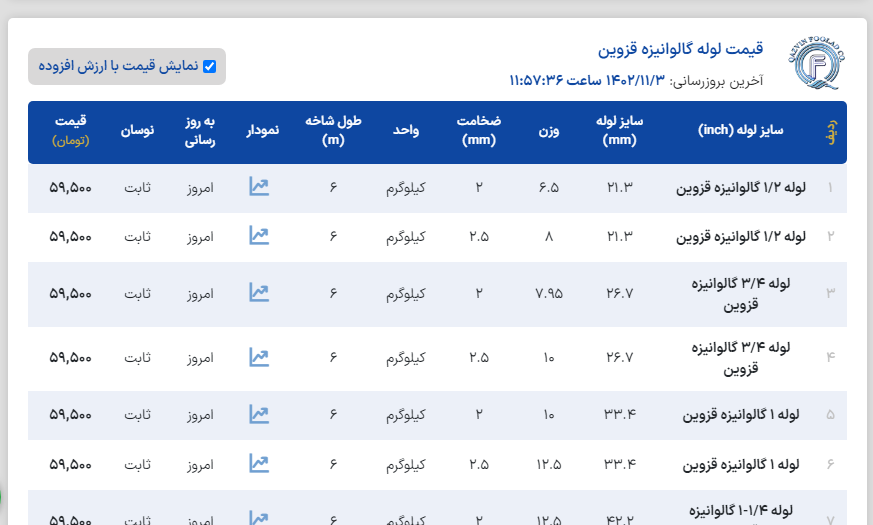Show chart for row 4 pipe, 2.5 mm thick

259,357
